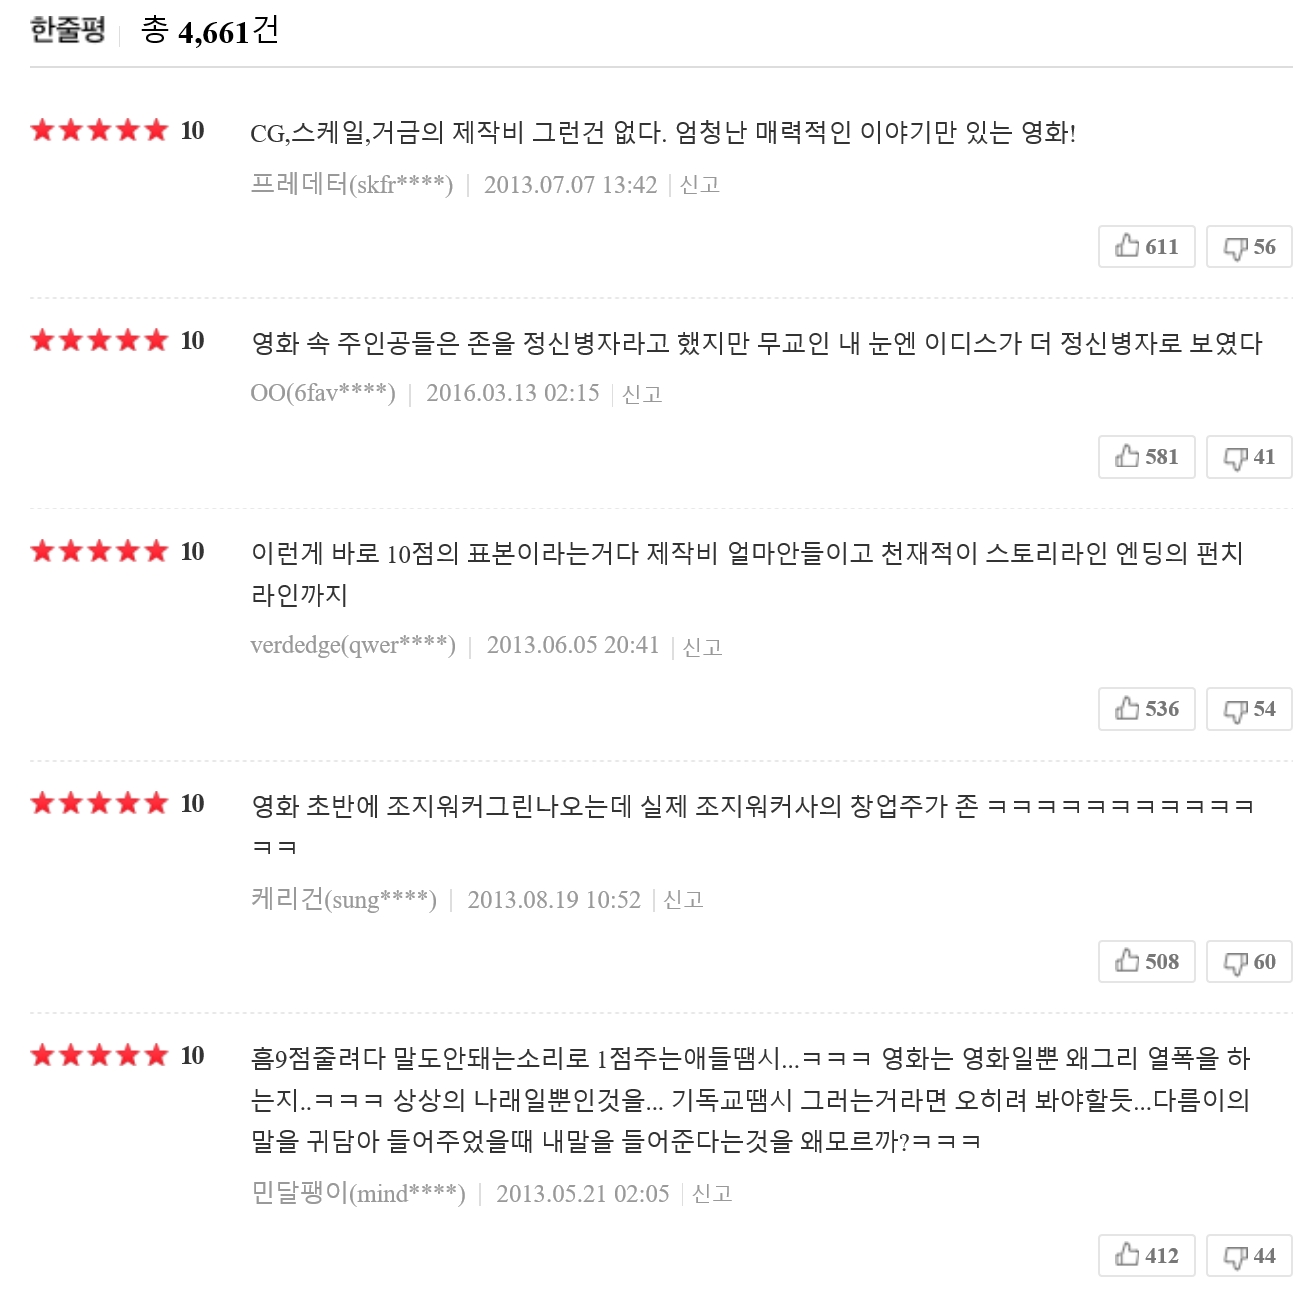Screen dimensions: 1313x1292
Task: Report the review by OO(6fav****)
Action: pos(642,394)
